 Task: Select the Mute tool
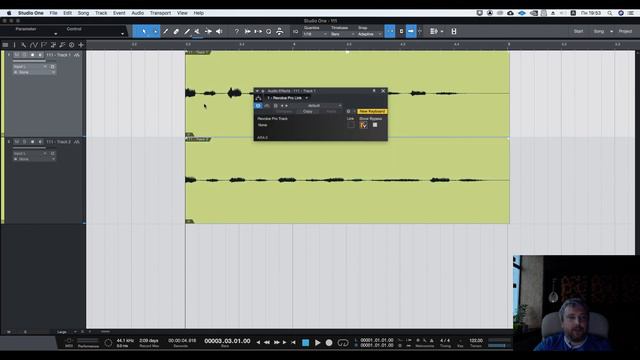pos(197,31)
